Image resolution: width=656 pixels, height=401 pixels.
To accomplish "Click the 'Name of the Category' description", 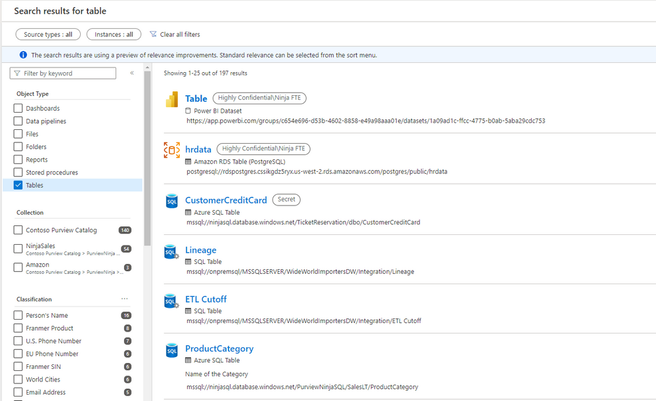I will 216,374.
